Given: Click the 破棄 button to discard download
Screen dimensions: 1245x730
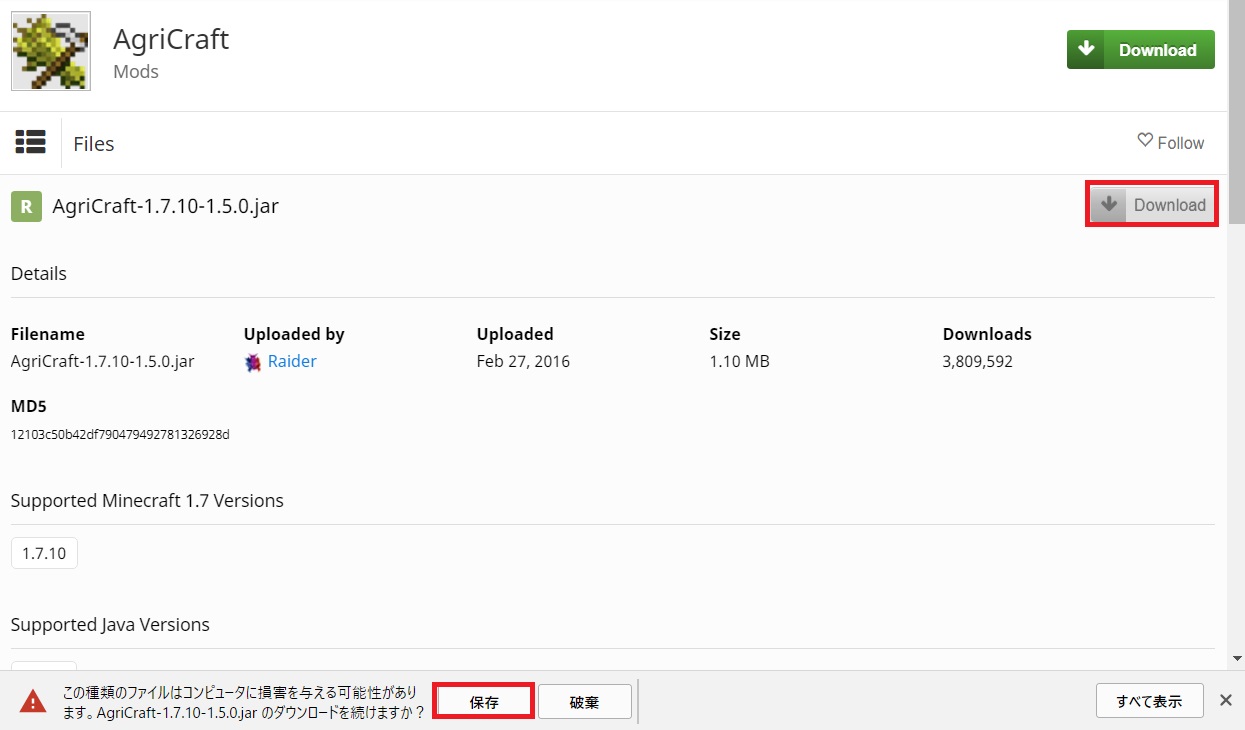Looking at the screenshot, I should [x=585, y=702].
